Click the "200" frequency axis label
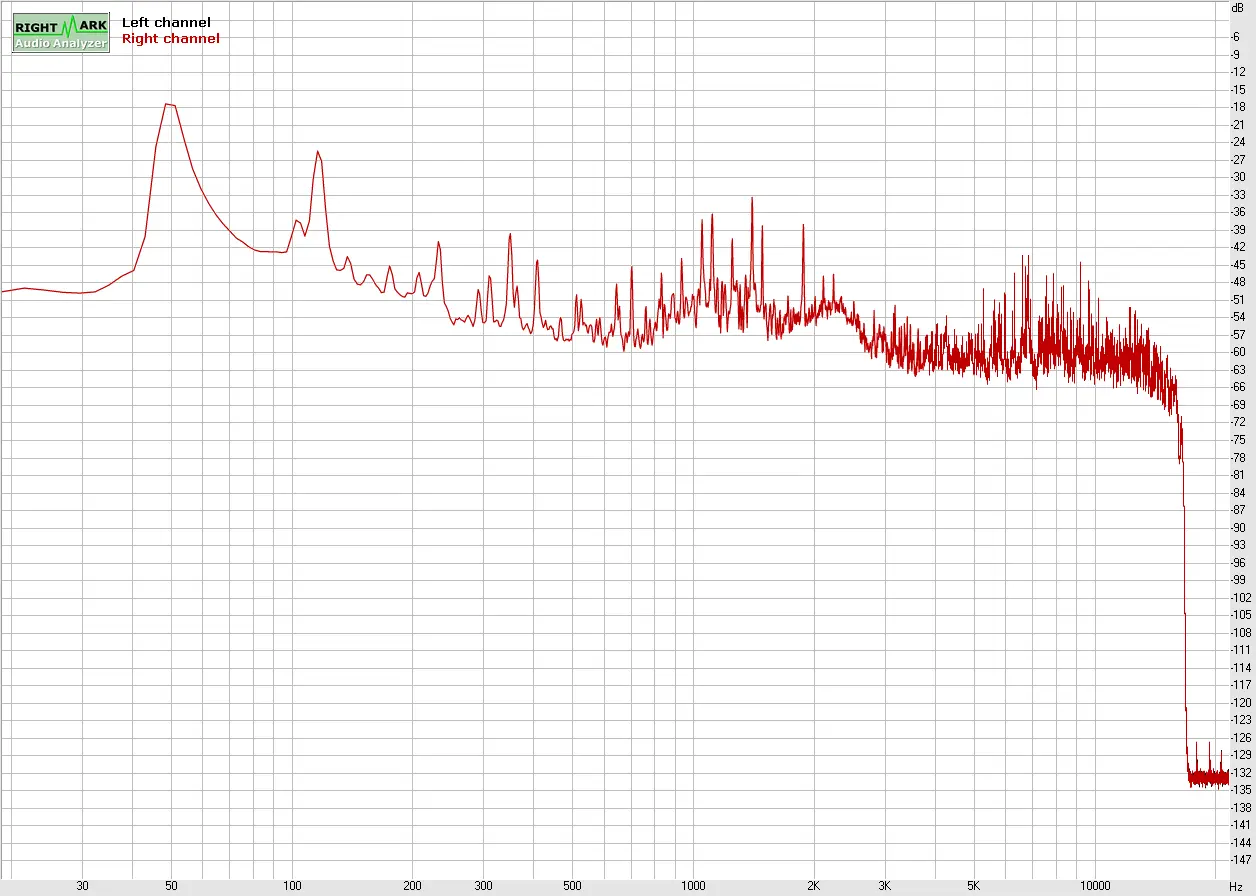This screenshot has height=896, width=1256. click(x=413, y=886)
